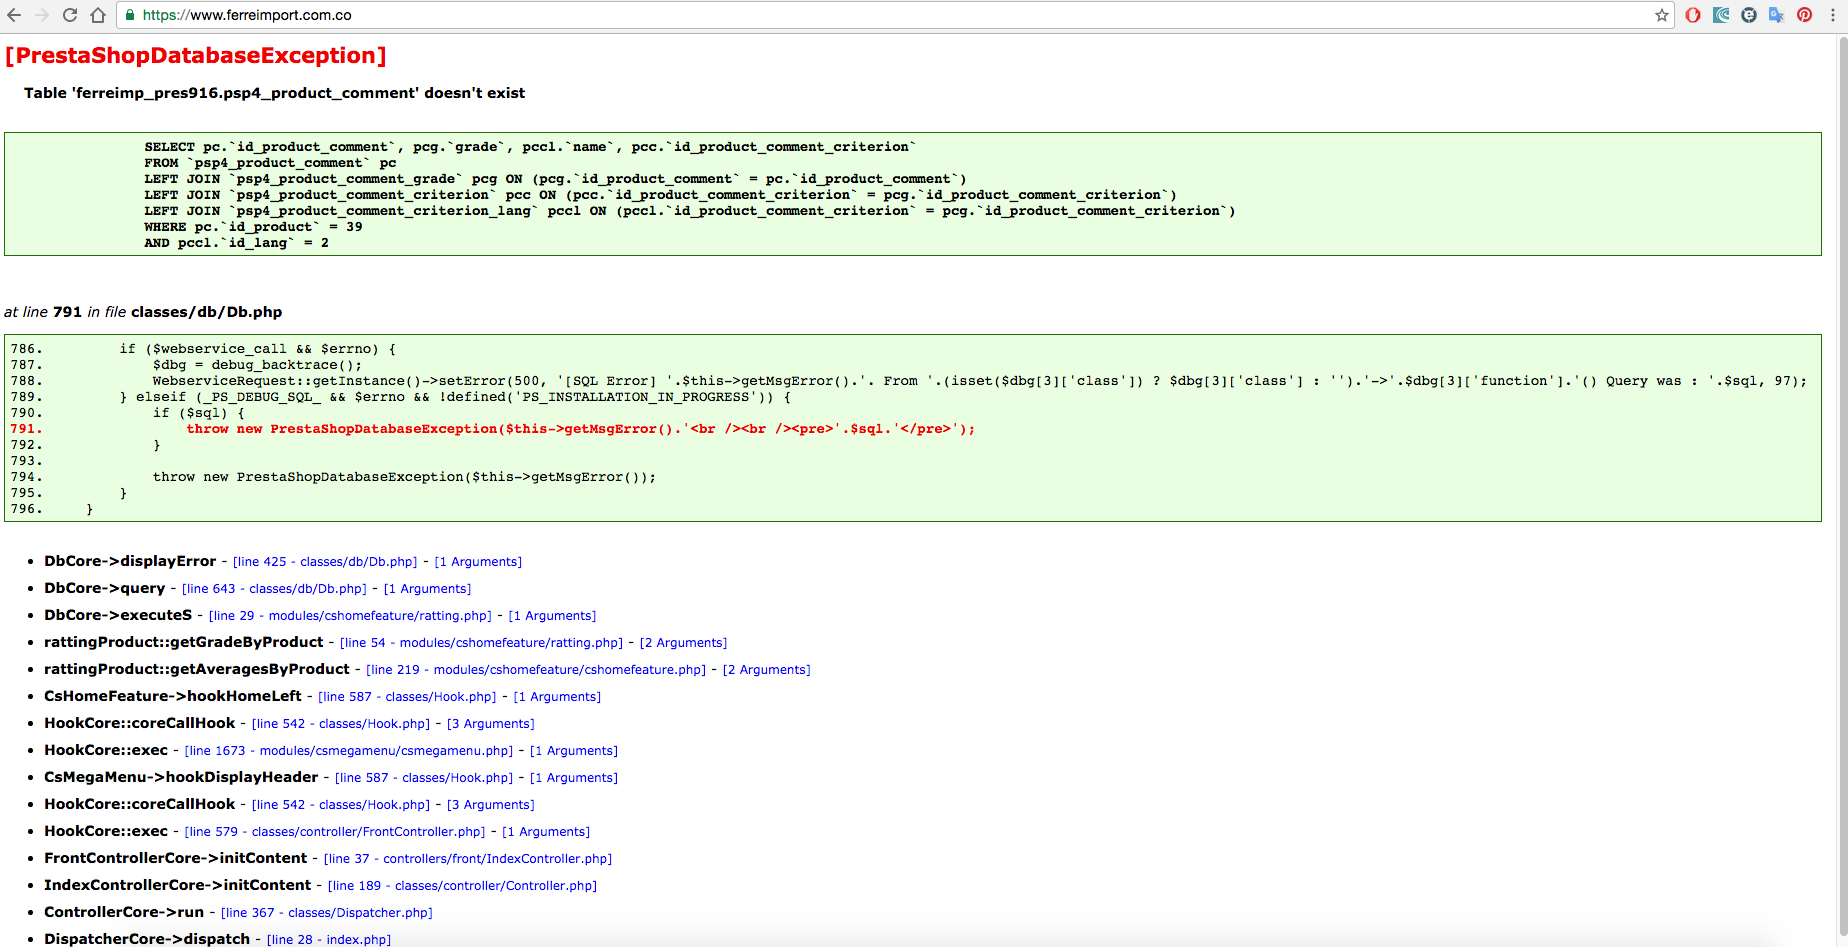Click the bold "CsMegaMenu->hookDisplayHeader" trace entry
This screenshot has width=1848, height=947.
click(181, 777)
